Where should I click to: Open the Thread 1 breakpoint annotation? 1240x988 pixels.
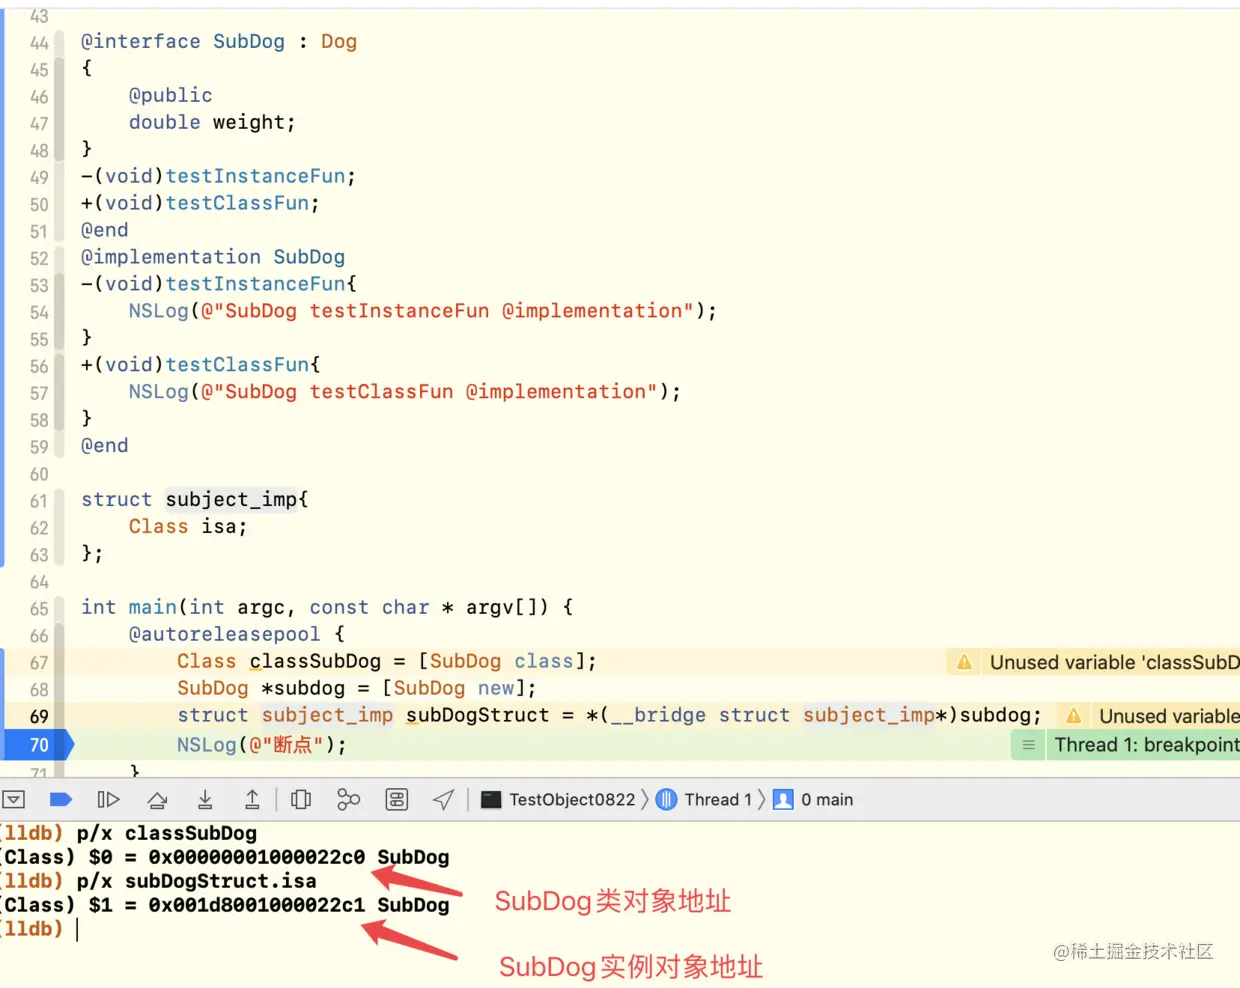tap(1146, 745)
